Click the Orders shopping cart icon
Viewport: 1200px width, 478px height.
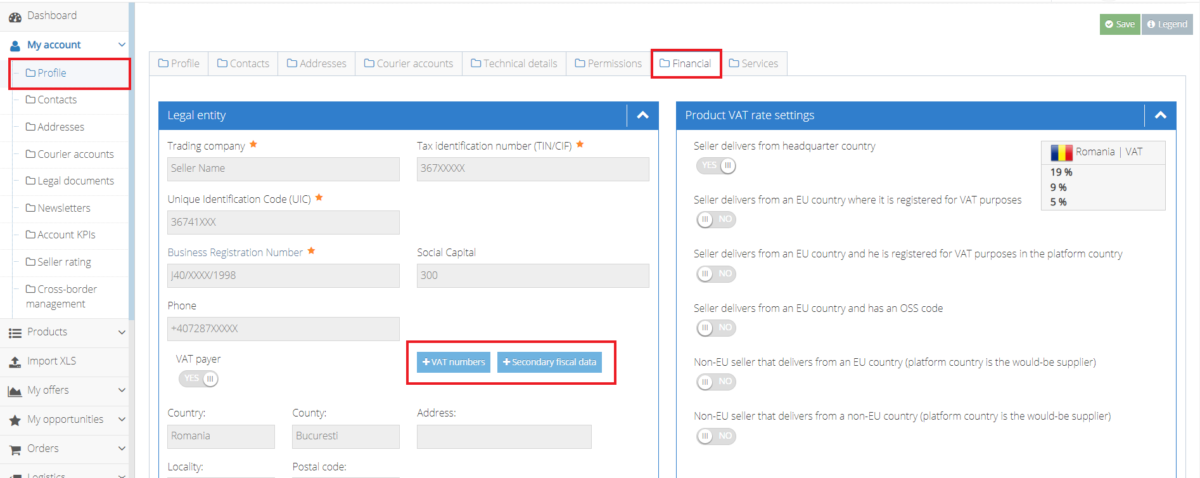[15, 449]
